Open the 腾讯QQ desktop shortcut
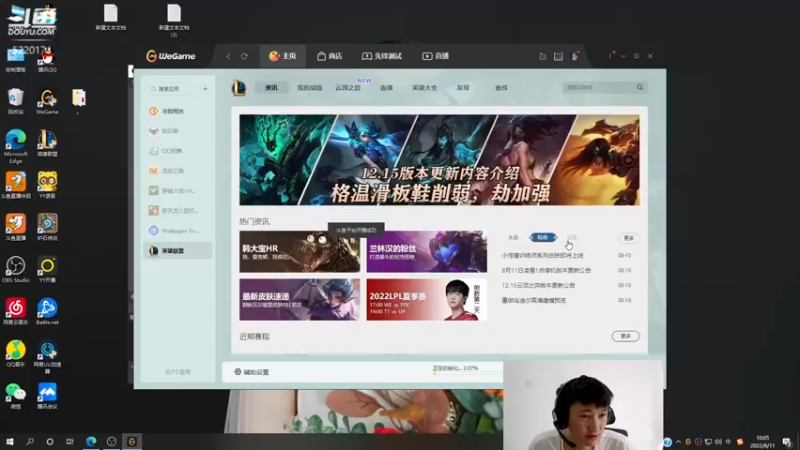Viewport: 800px width, 450px height. click(x=47, y=61)
